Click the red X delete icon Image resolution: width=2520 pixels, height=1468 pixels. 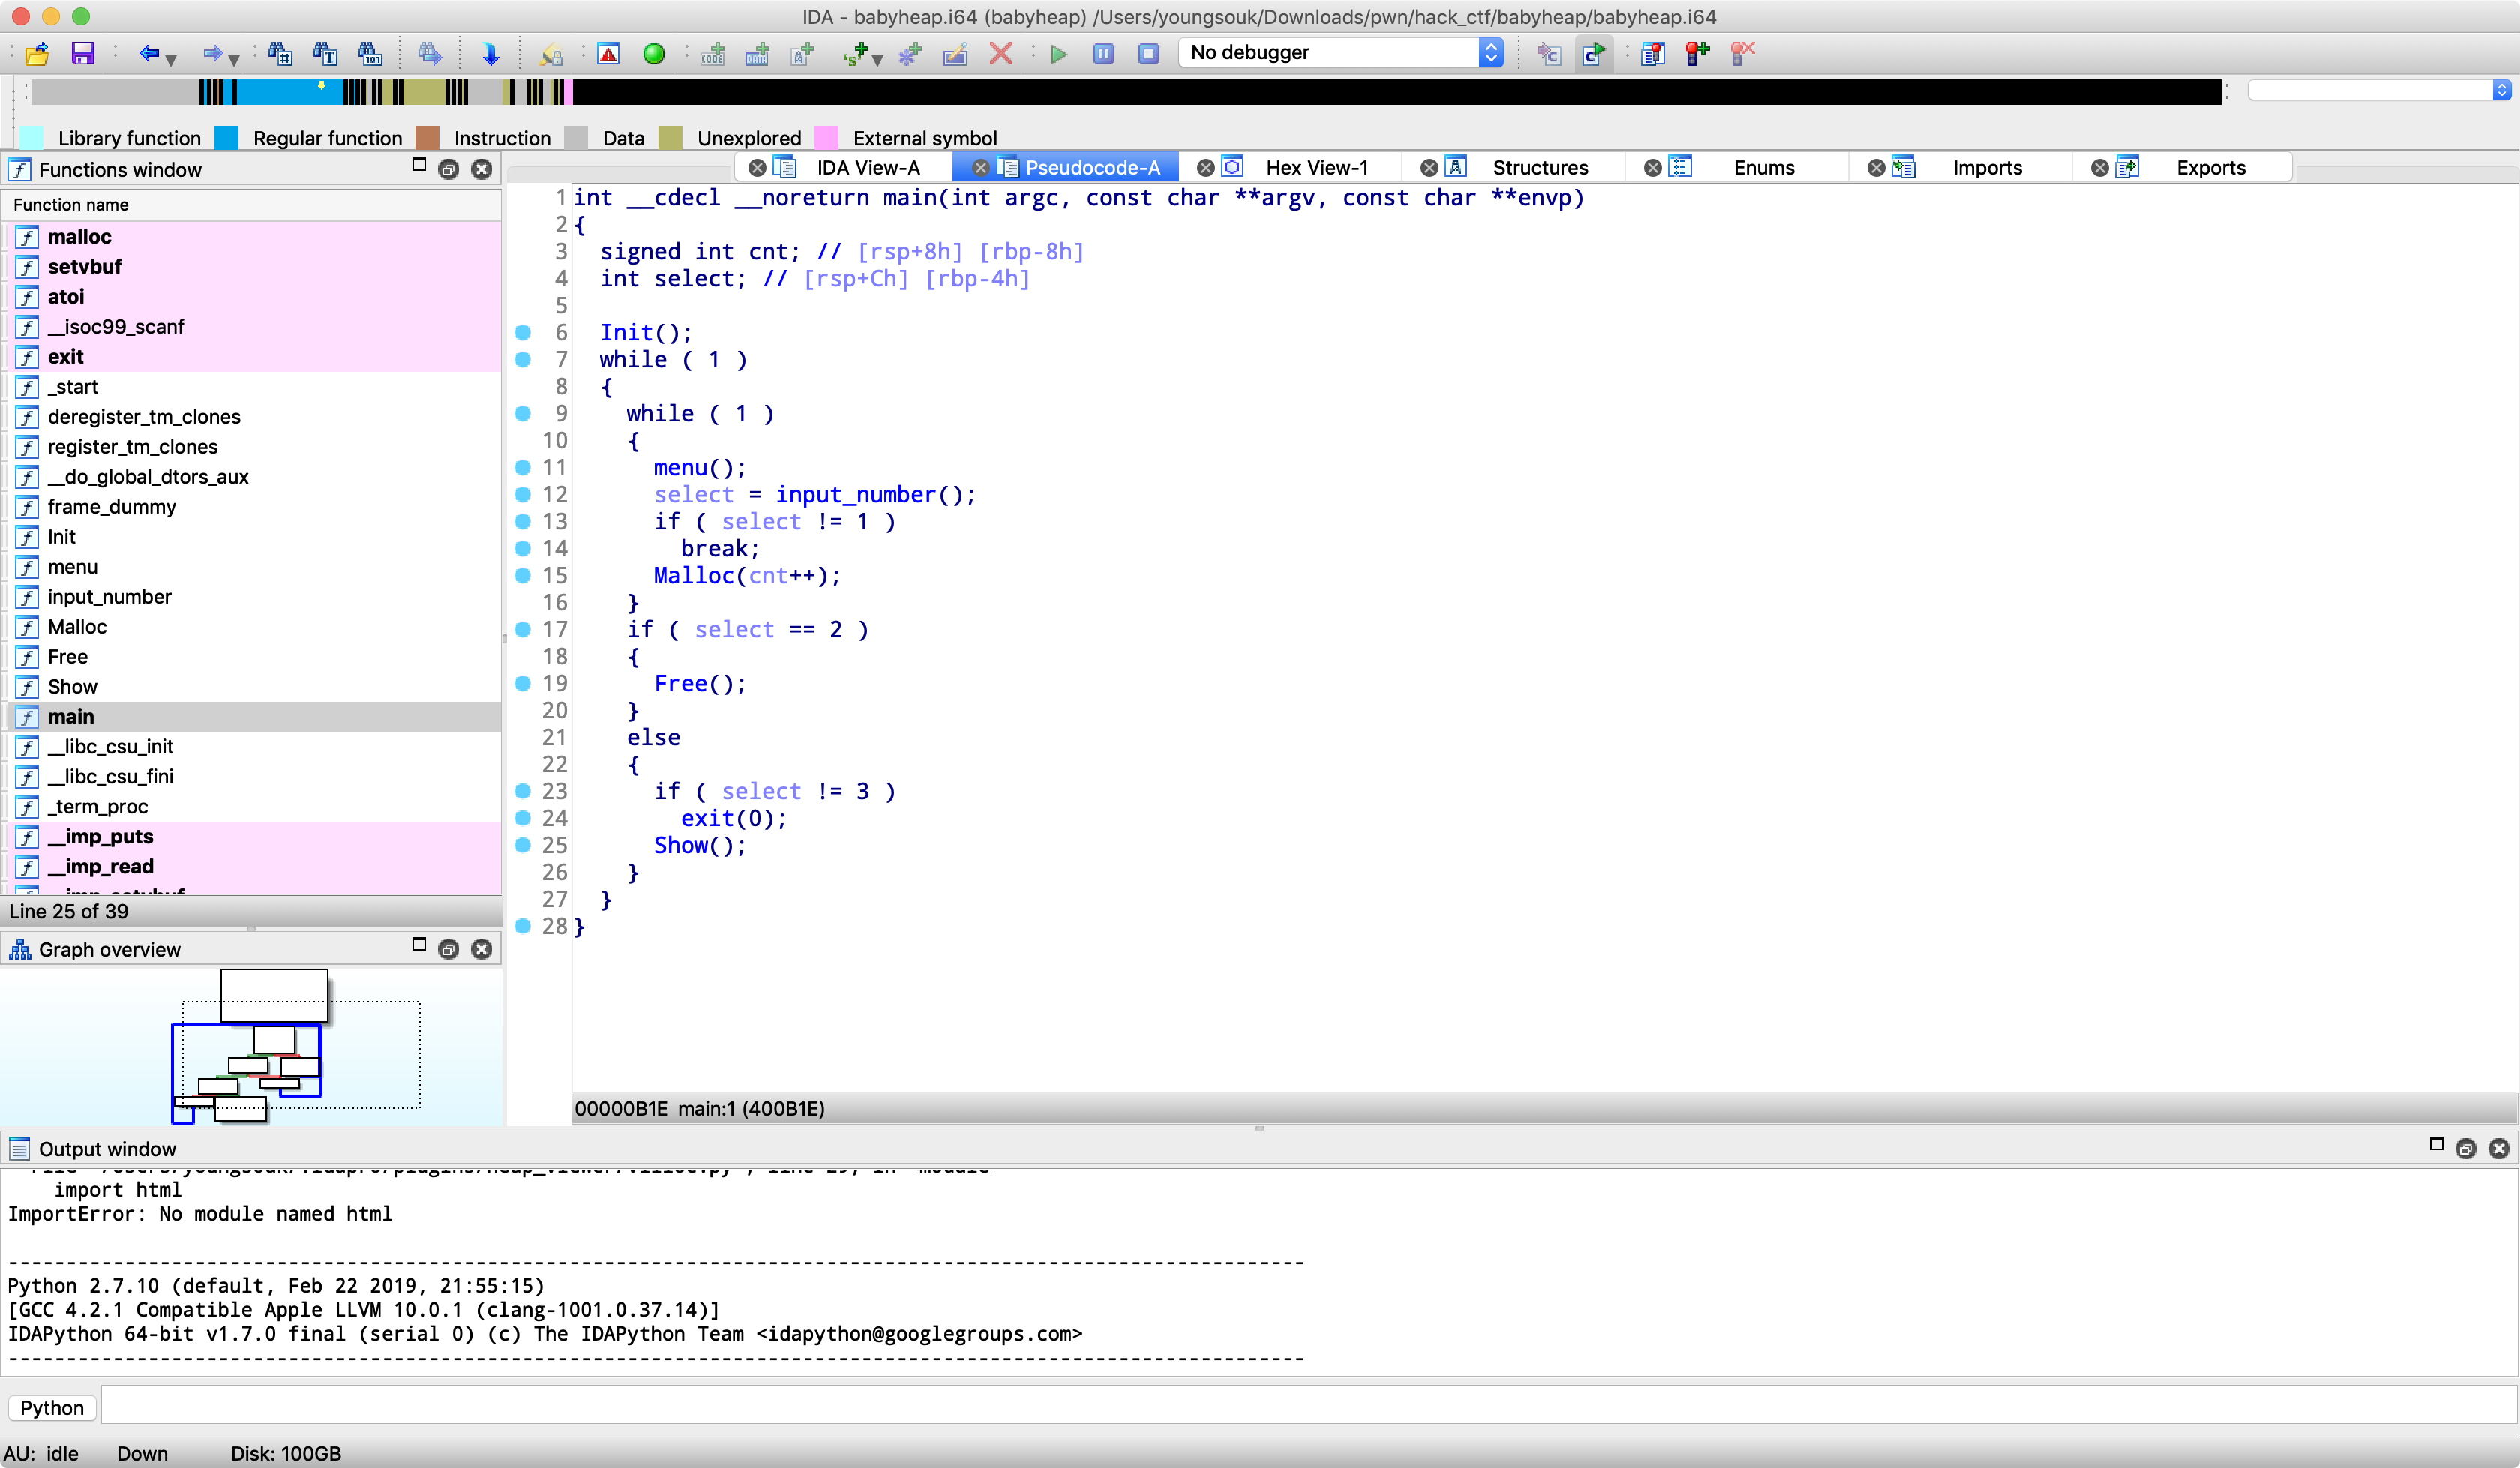click(1000, 53)
